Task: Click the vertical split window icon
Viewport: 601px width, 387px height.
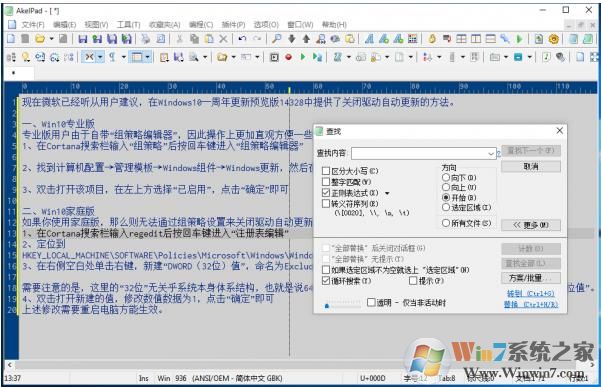Action: point(476,39)
